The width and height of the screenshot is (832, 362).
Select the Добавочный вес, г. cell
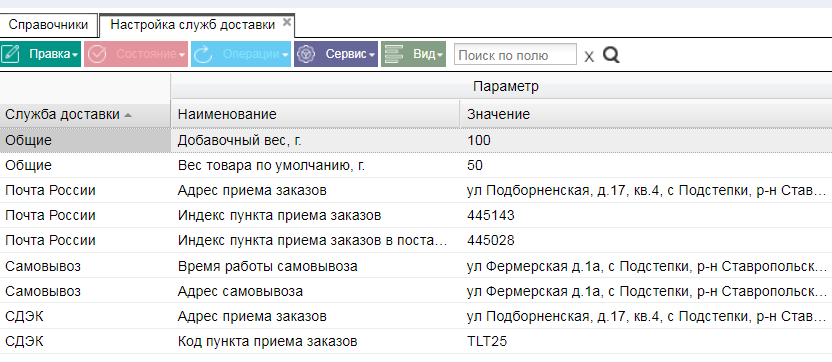(x=315, y=141)
